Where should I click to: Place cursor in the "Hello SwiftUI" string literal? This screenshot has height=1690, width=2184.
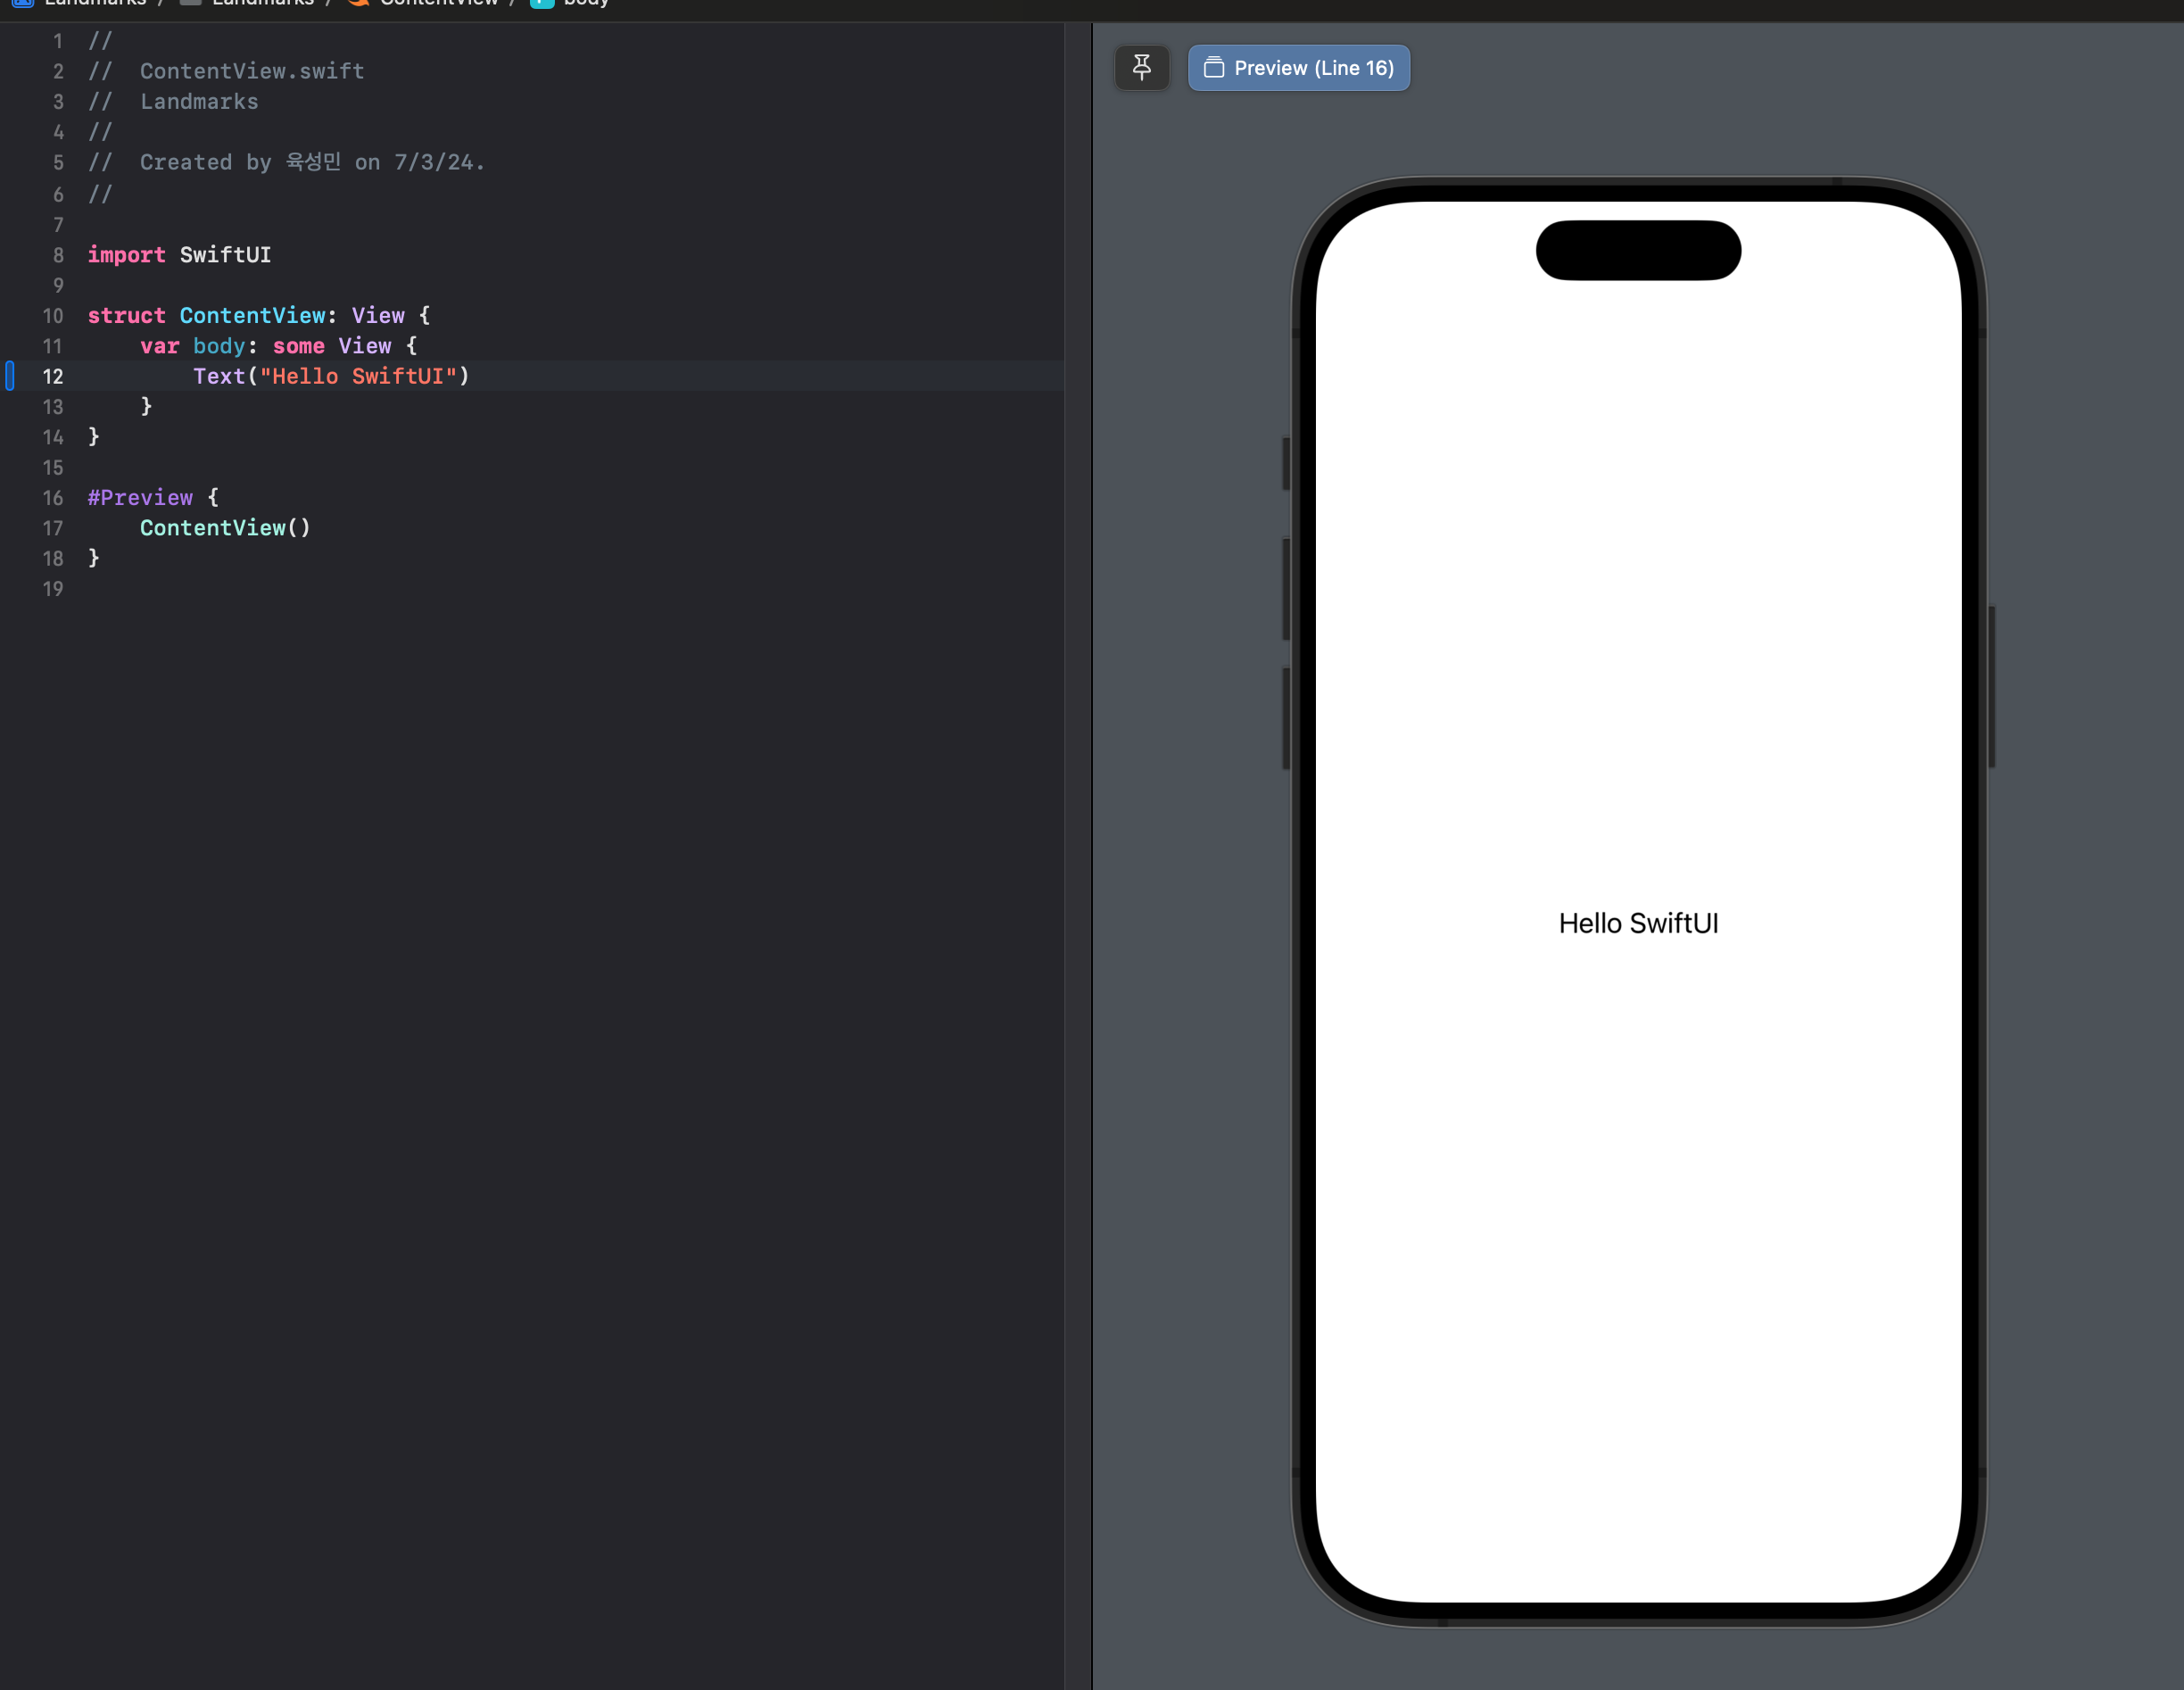click(x=357, y=377)
